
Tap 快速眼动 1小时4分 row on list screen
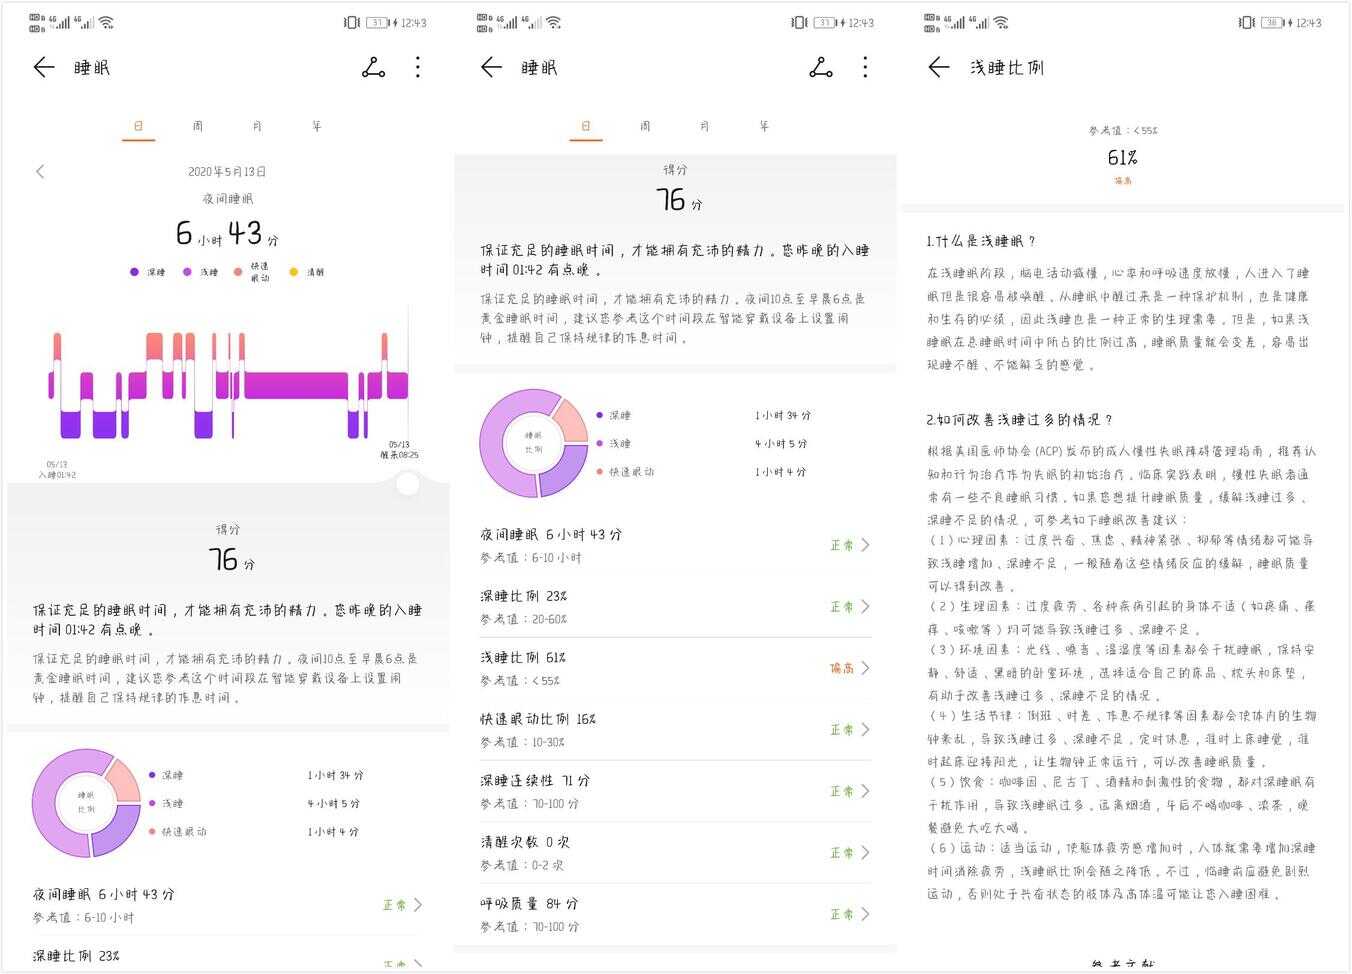click(x=701, y=471)
